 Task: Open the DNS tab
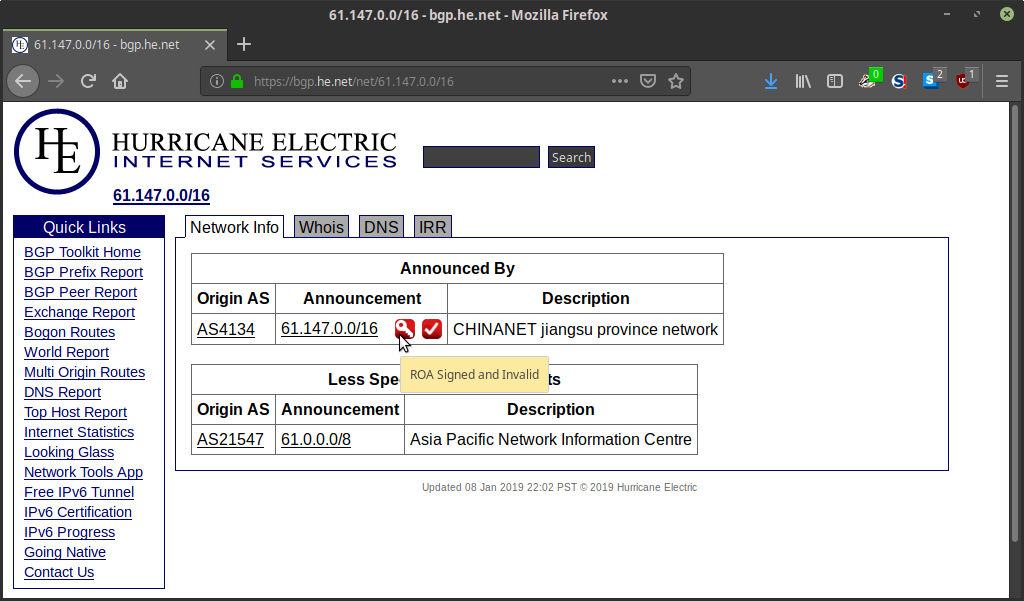point(381,227)
